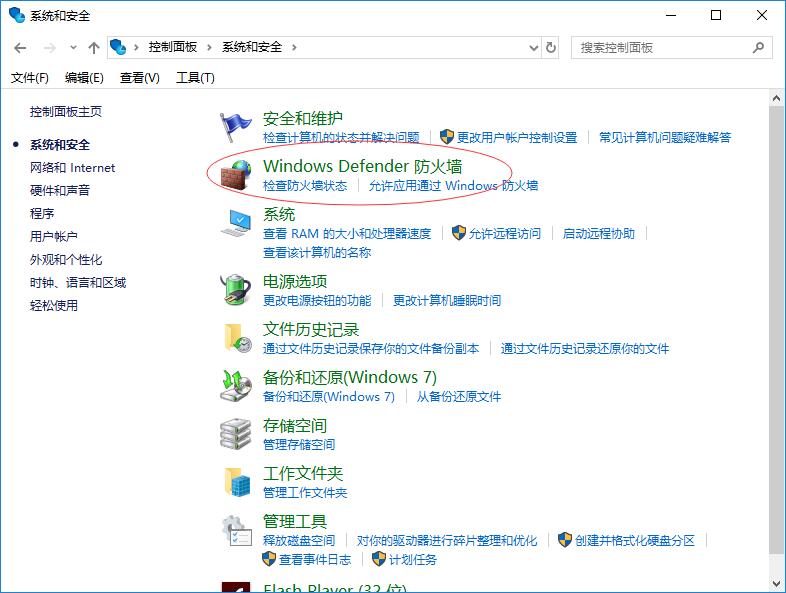This screenshot has height=593, width=786.
Task: Click the window title bar system icon
Action: [x=17, y=15]
